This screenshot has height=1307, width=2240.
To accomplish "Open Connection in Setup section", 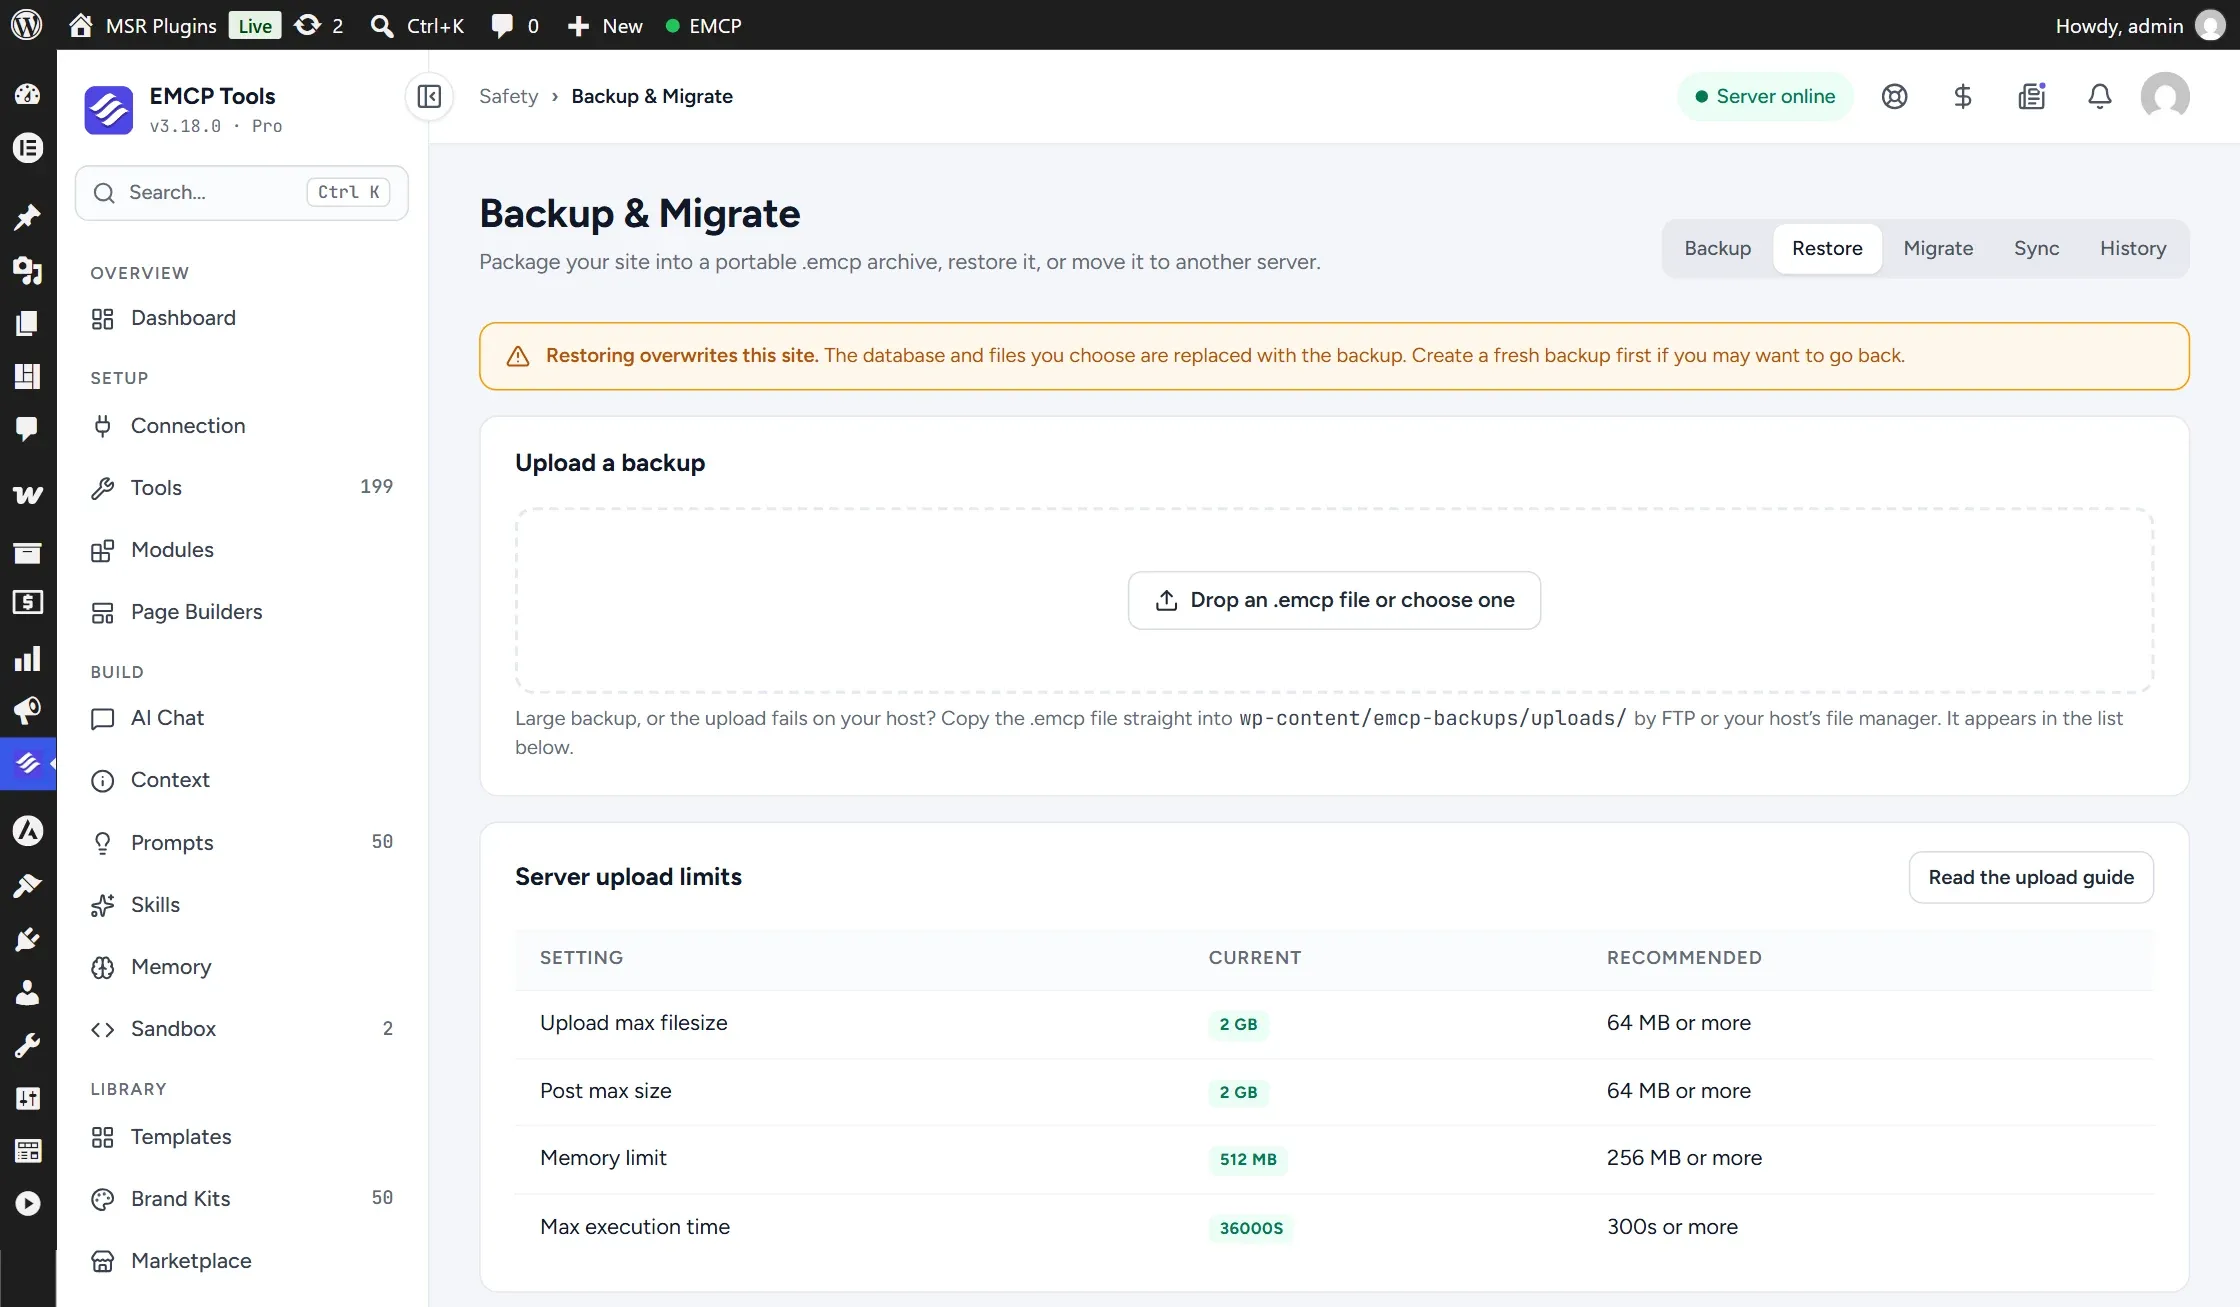I will pyautogui.click(x=242, y=426).
